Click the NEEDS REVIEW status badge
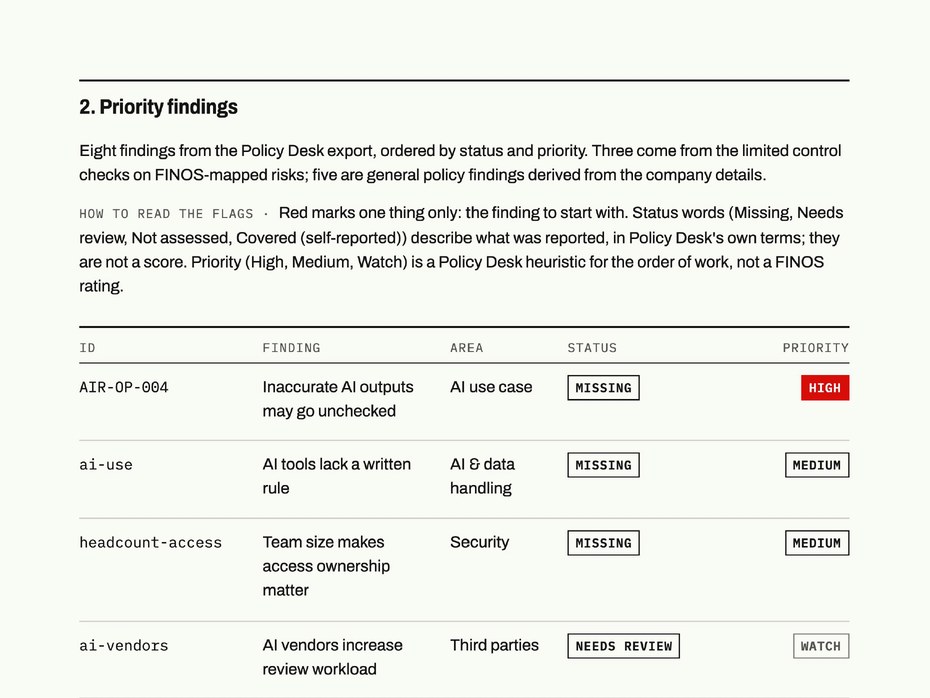The width and height of the screenshot is (930, 698). point(623,646)
